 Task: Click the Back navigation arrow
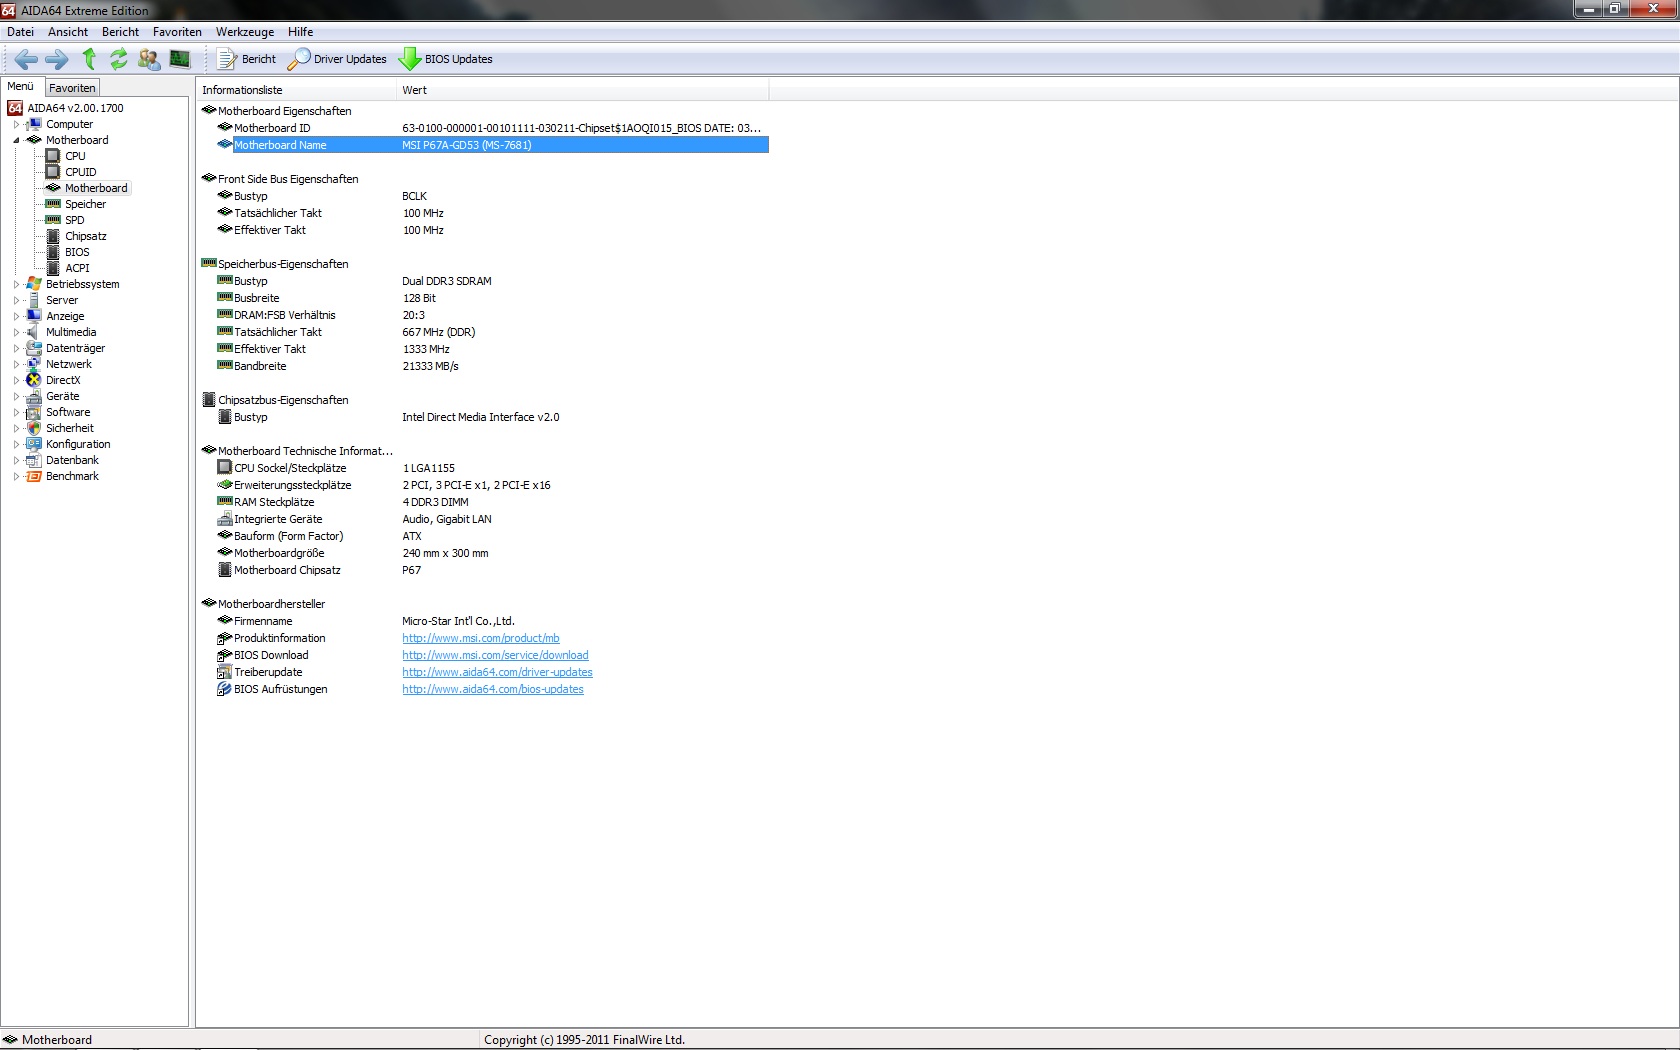point(27,59)
